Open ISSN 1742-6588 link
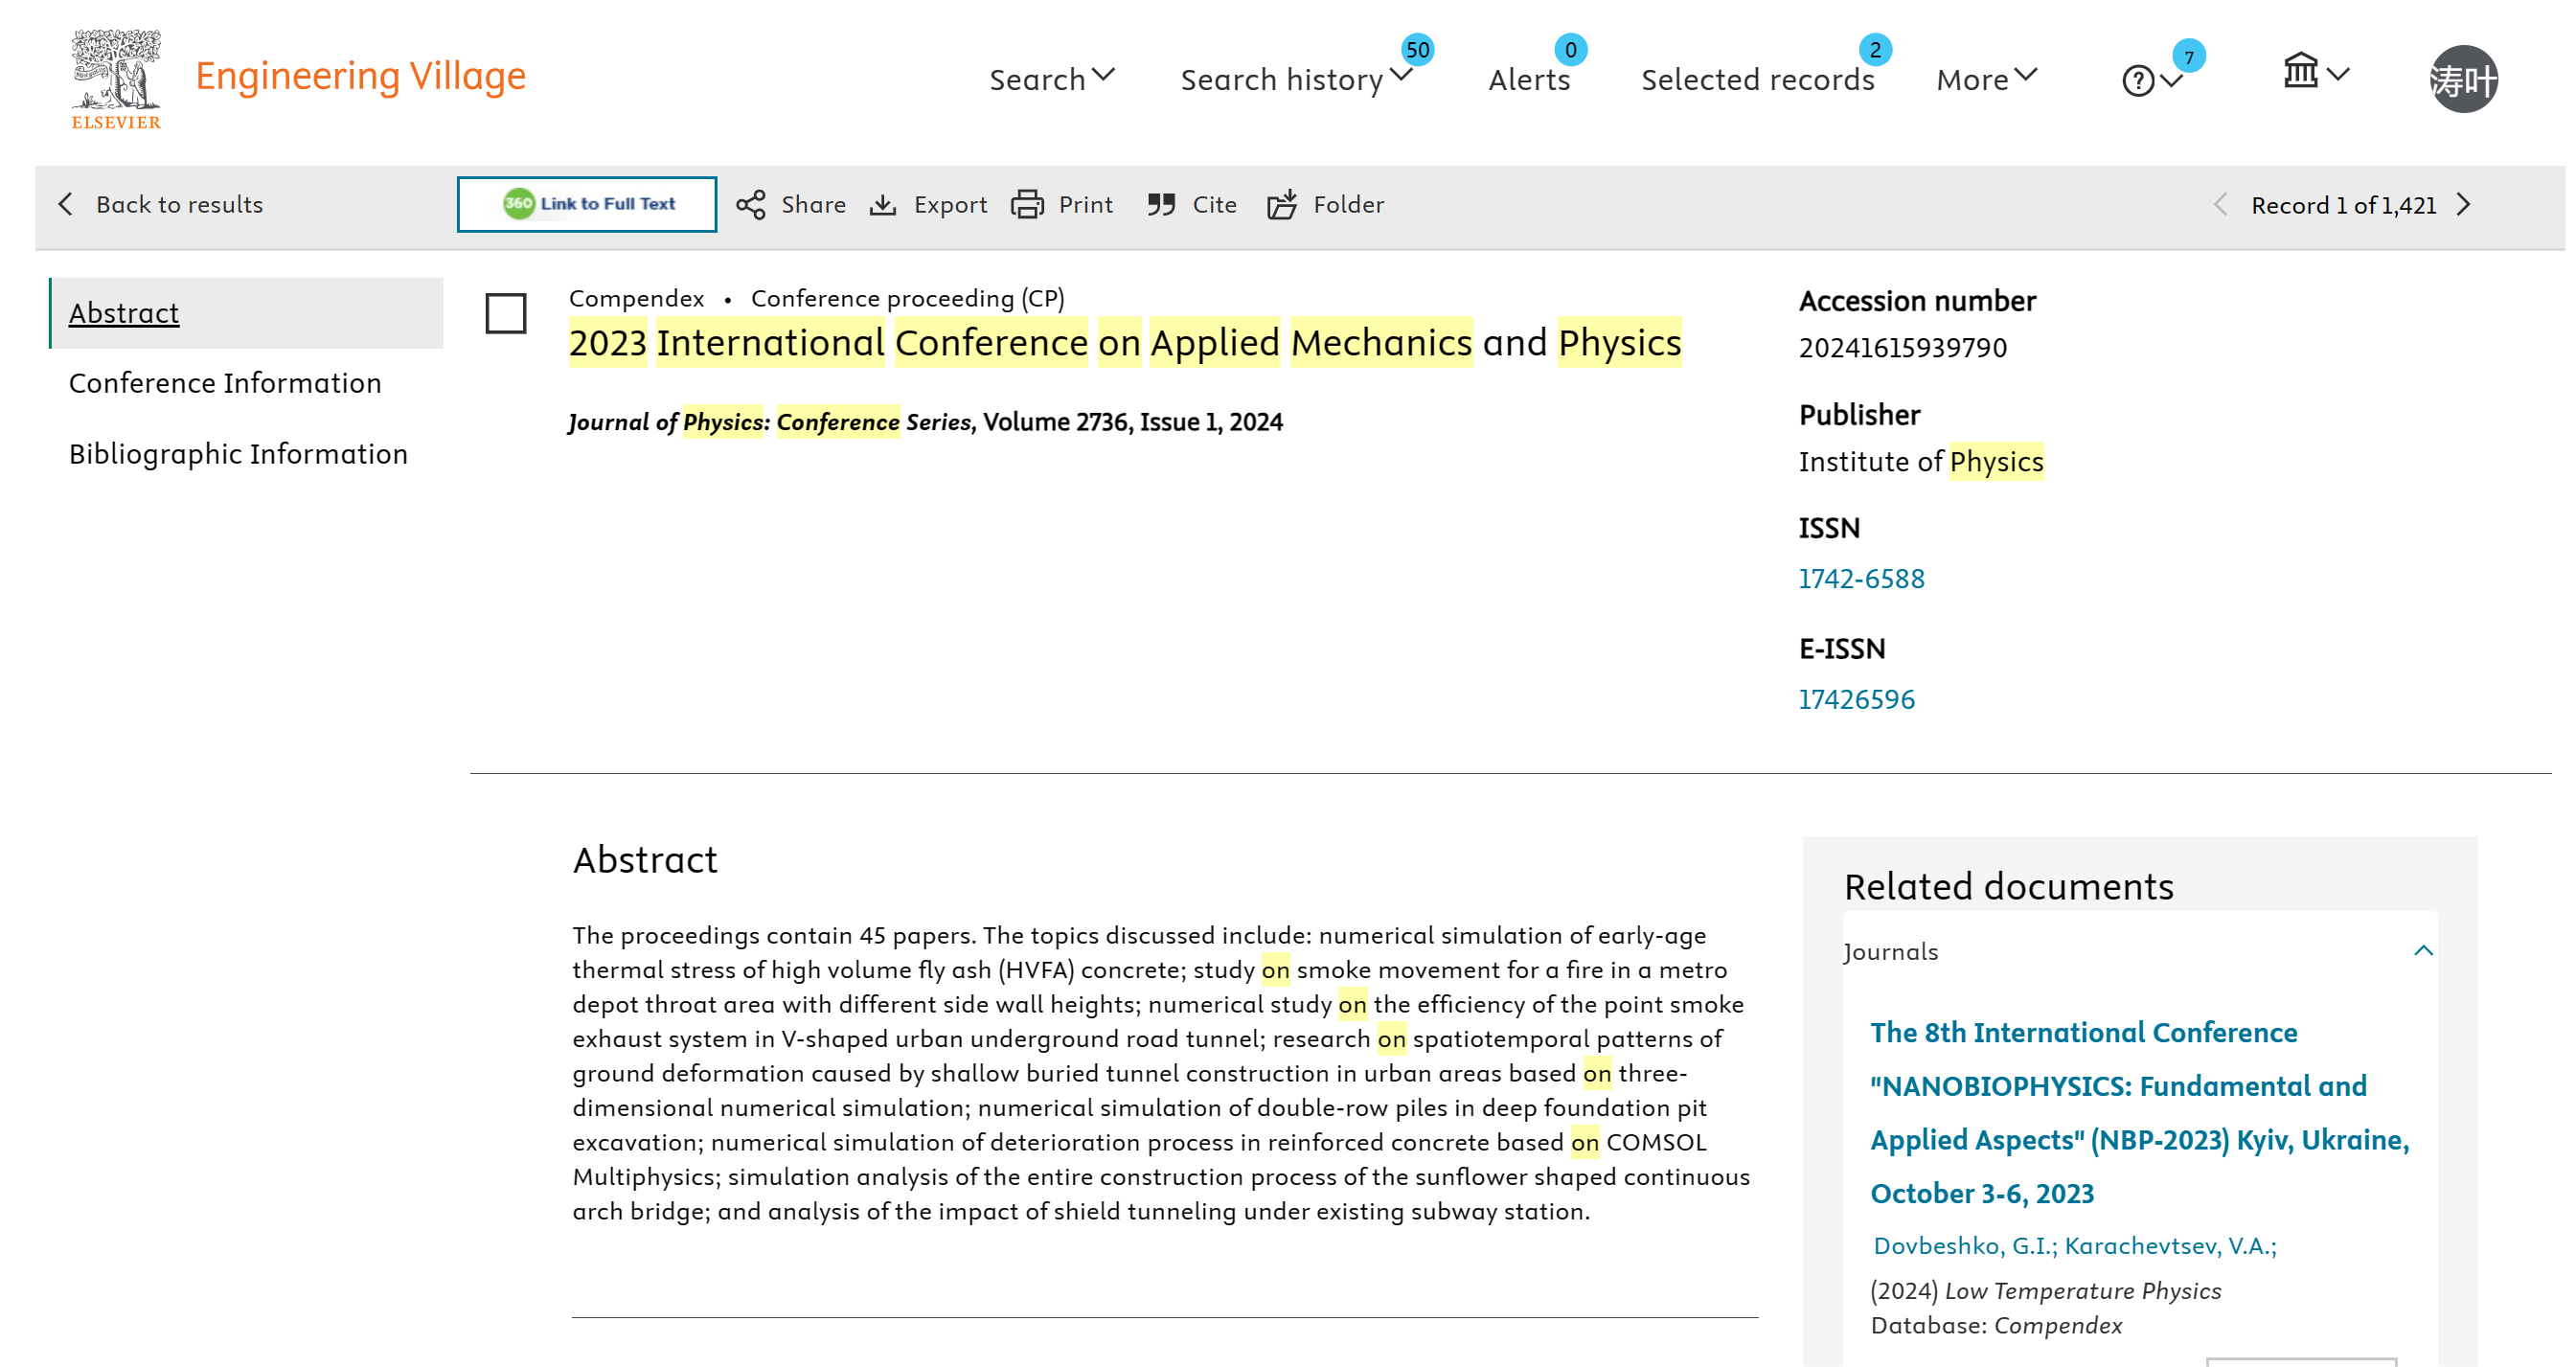The height and width of the screenshot is (1367, 2576). [1861, 578]
